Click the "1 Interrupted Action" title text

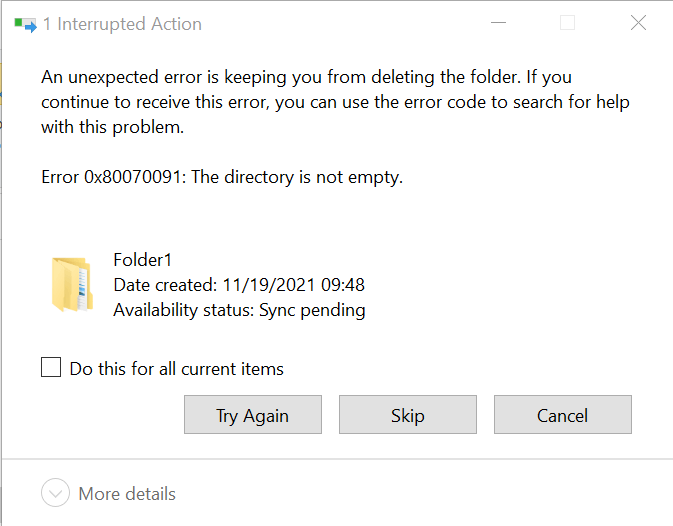tap(121, 24)
